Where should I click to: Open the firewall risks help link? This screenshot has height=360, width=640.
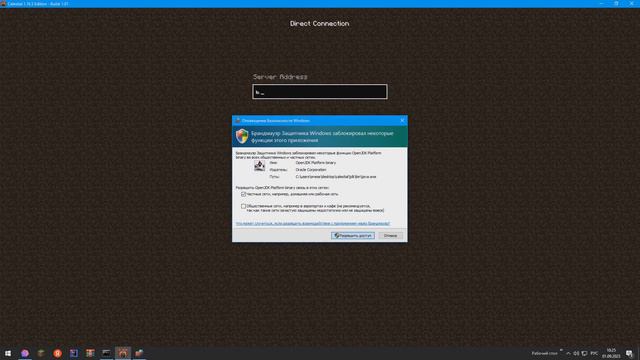tap(313, 223)
